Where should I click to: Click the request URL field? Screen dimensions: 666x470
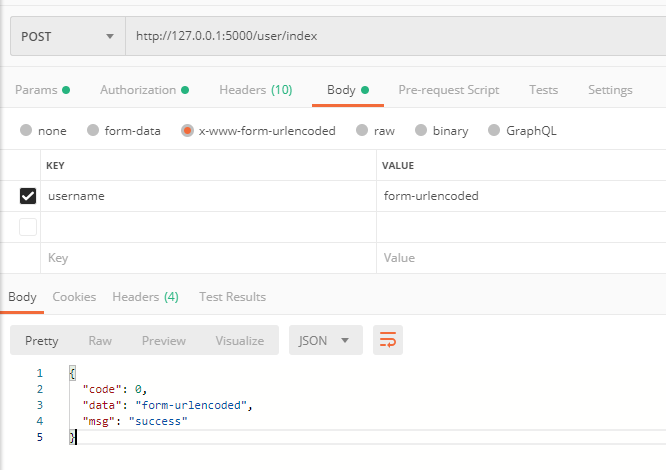coord(390,37)
